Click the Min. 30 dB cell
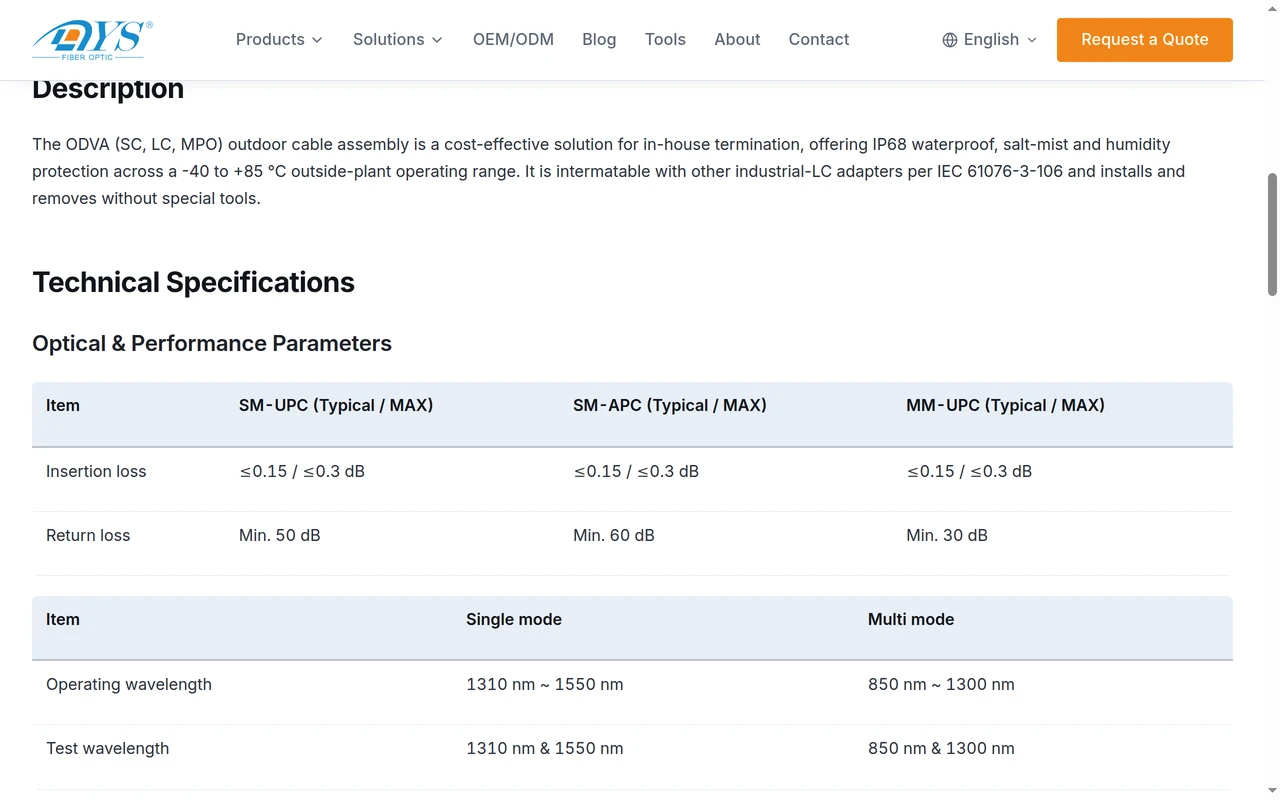The width and height of the screenshot is (1280, 800). coord(947,535)
